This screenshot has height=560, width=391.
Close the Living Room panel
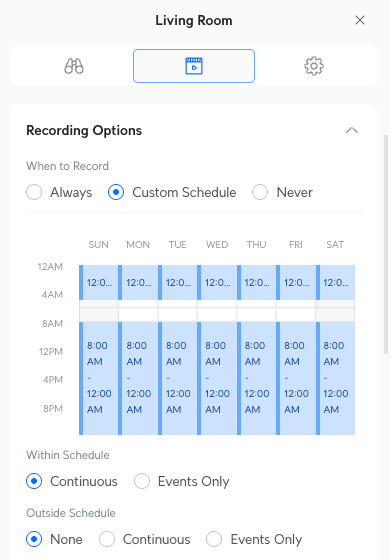pos(360,20)
